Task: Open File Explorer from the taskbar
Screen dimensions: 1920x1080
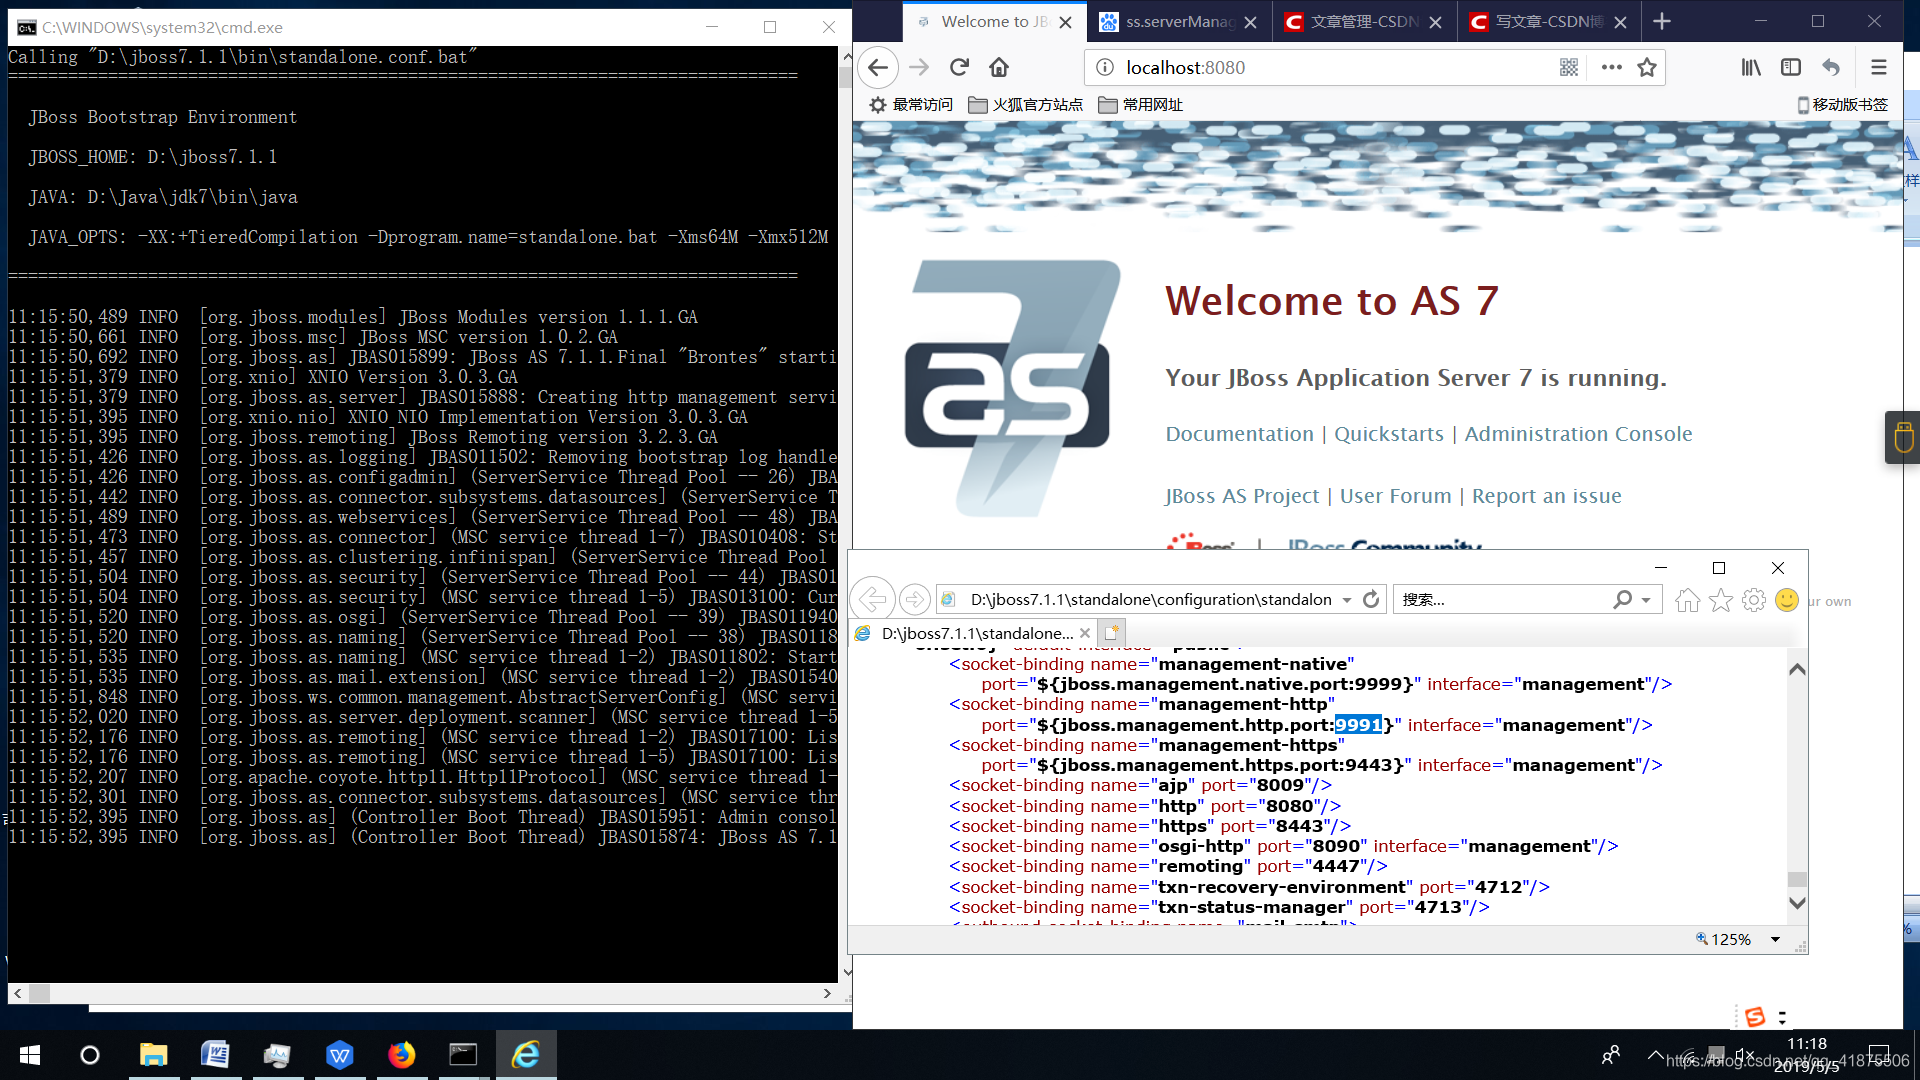Action: coord(152,1055)
